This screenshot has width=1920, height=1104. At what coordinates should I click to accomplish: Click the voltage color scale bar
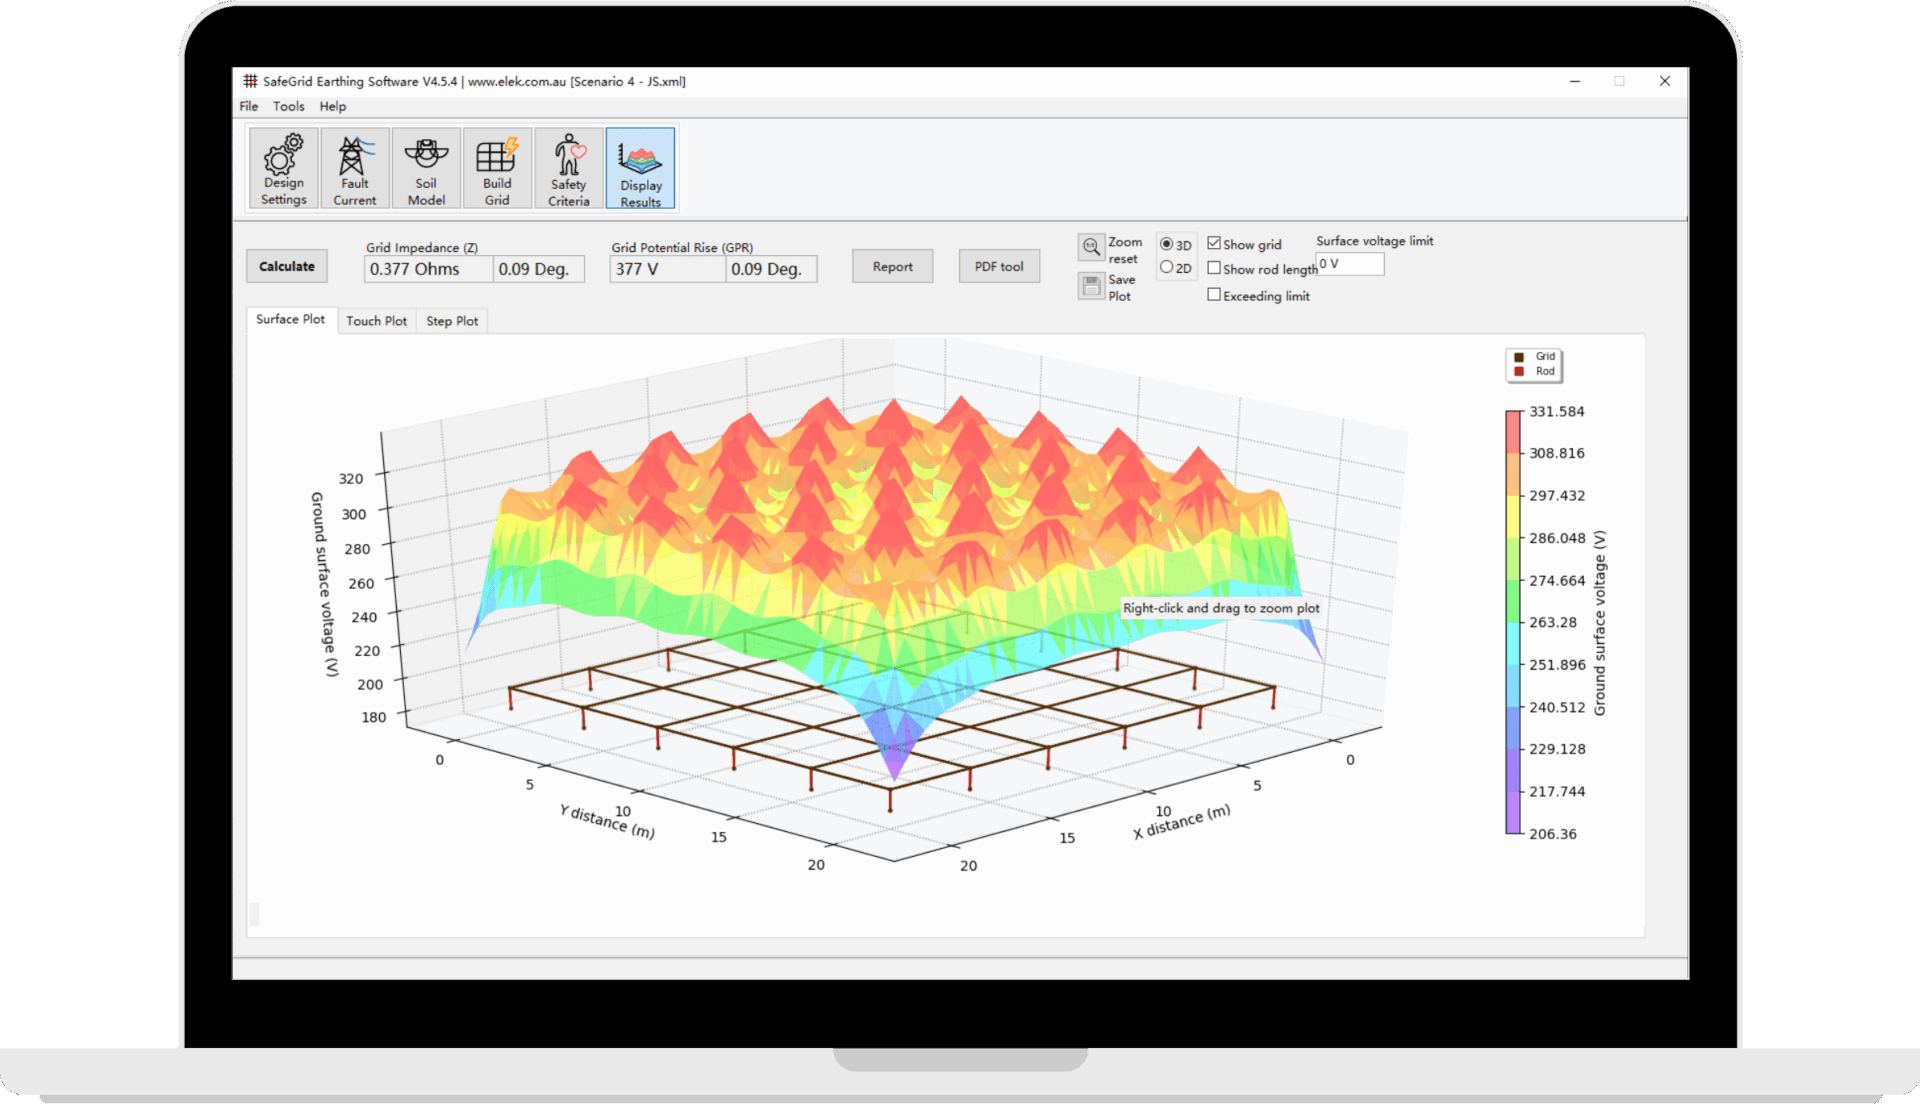pyautogui.click(x=1513, y=621)
